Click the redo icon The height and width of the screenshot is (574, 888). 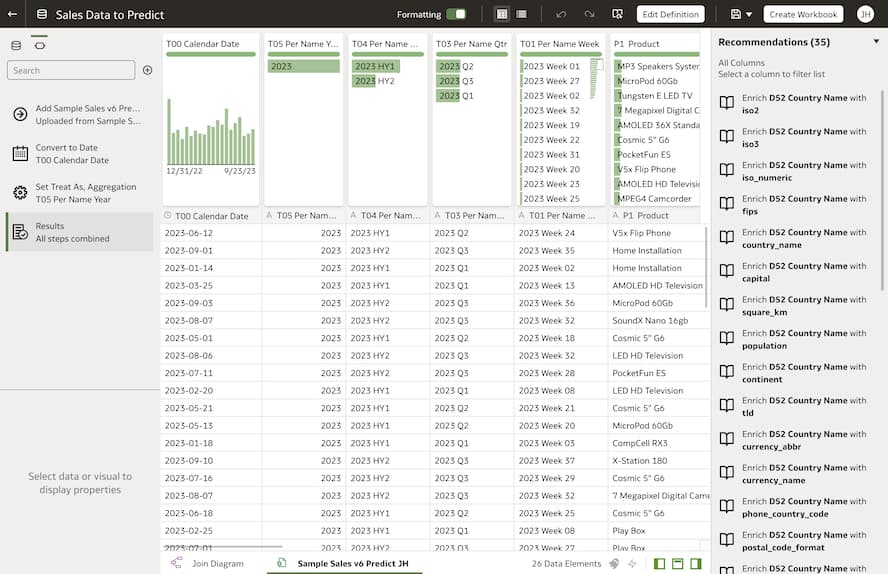click(x=589, y=14)
